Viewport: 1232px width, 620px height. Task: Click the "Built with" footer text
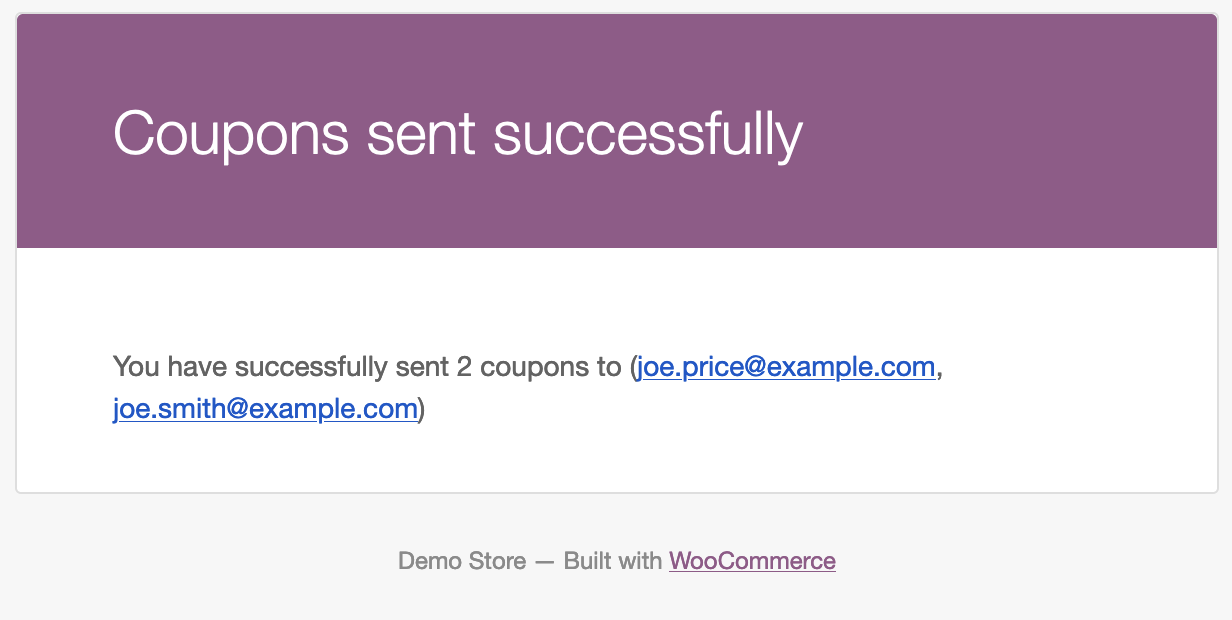(x=613, y=561)
